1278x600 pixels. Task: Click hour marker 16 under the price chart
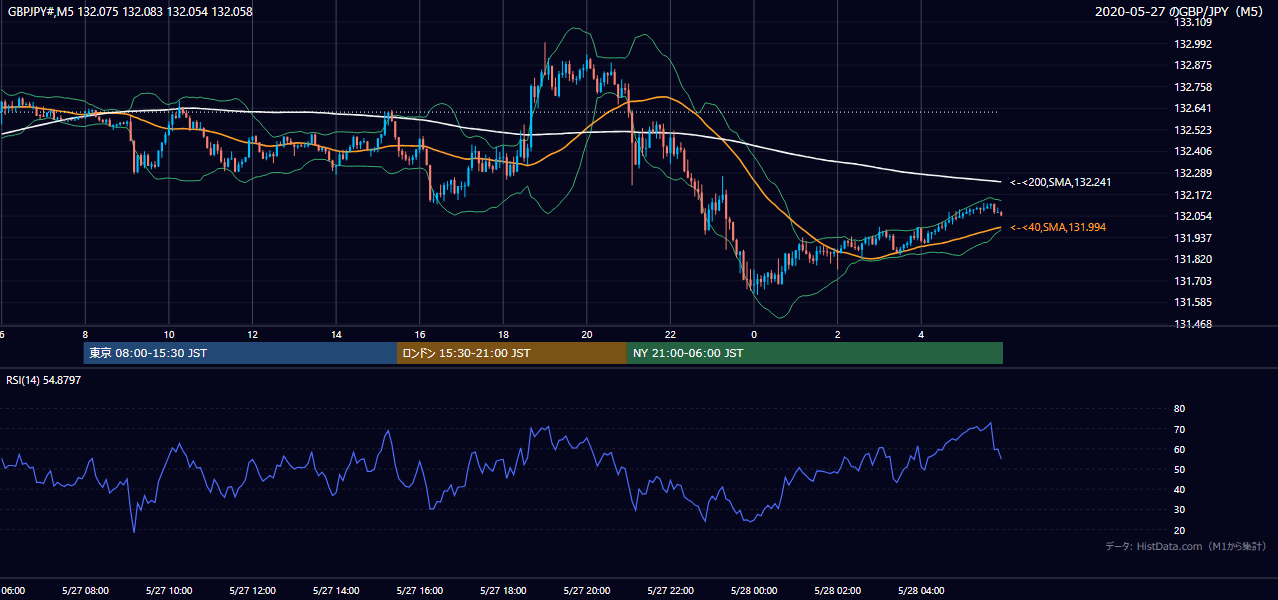[x=420, y=335]
